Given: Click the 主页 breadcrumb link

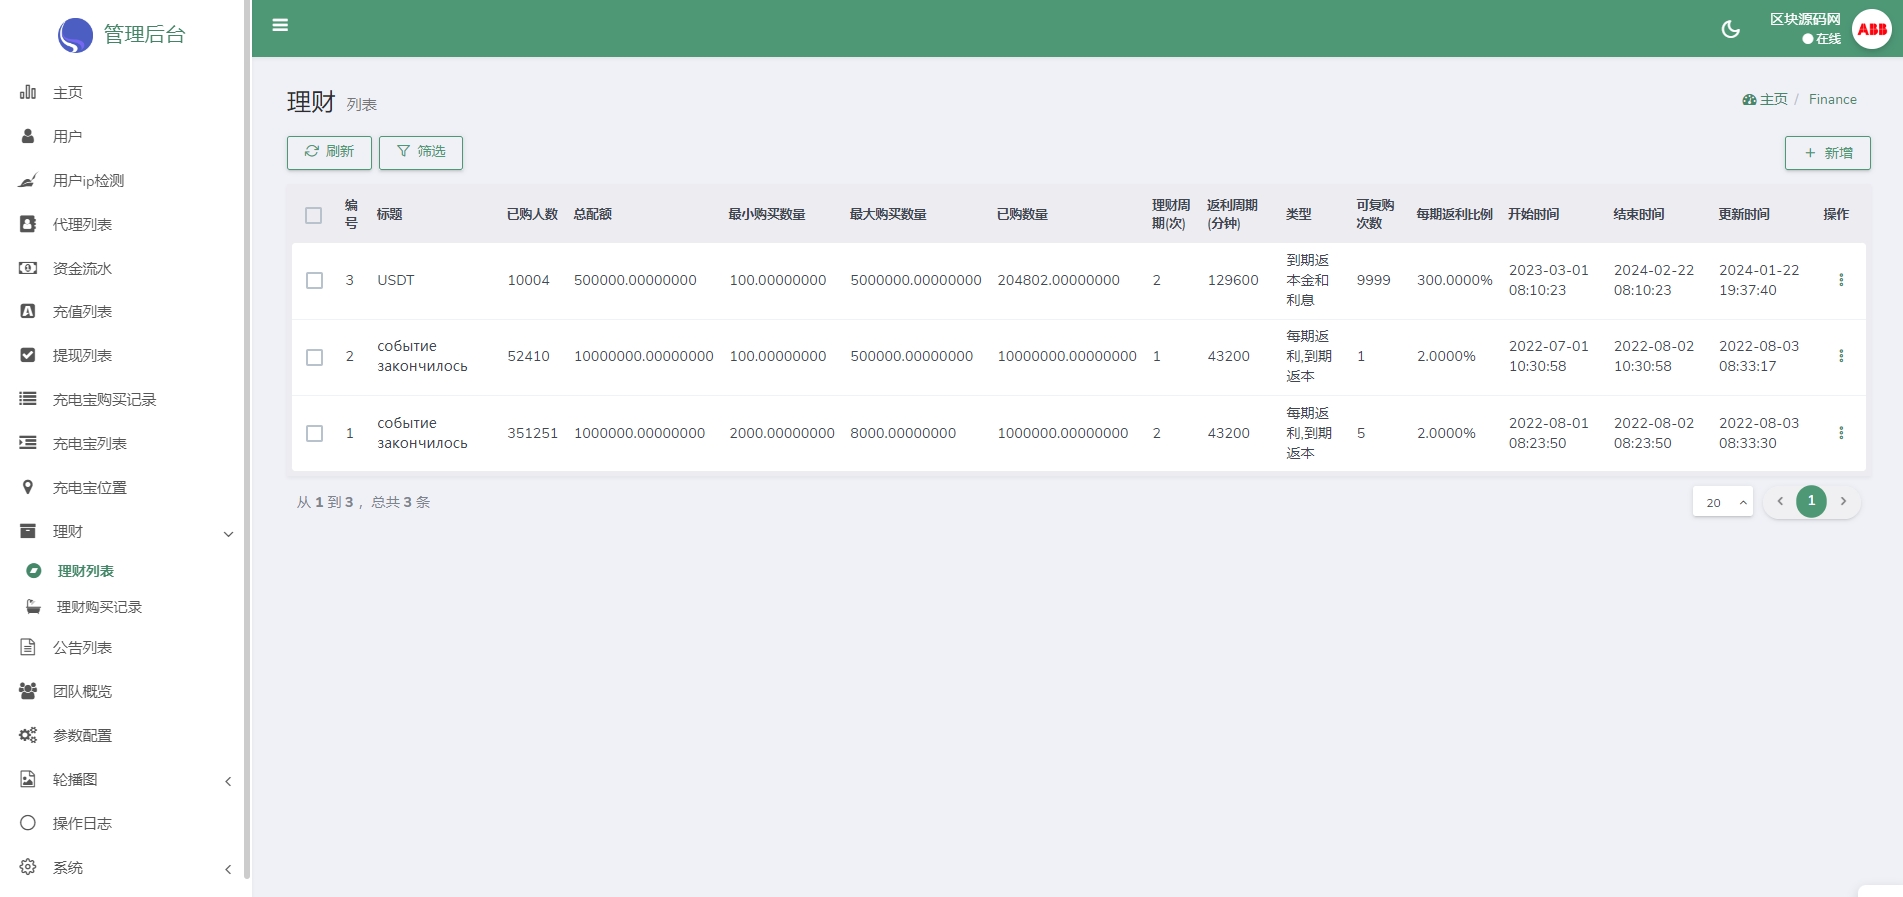Looking at the screenshot, I should click(1772, 100).
